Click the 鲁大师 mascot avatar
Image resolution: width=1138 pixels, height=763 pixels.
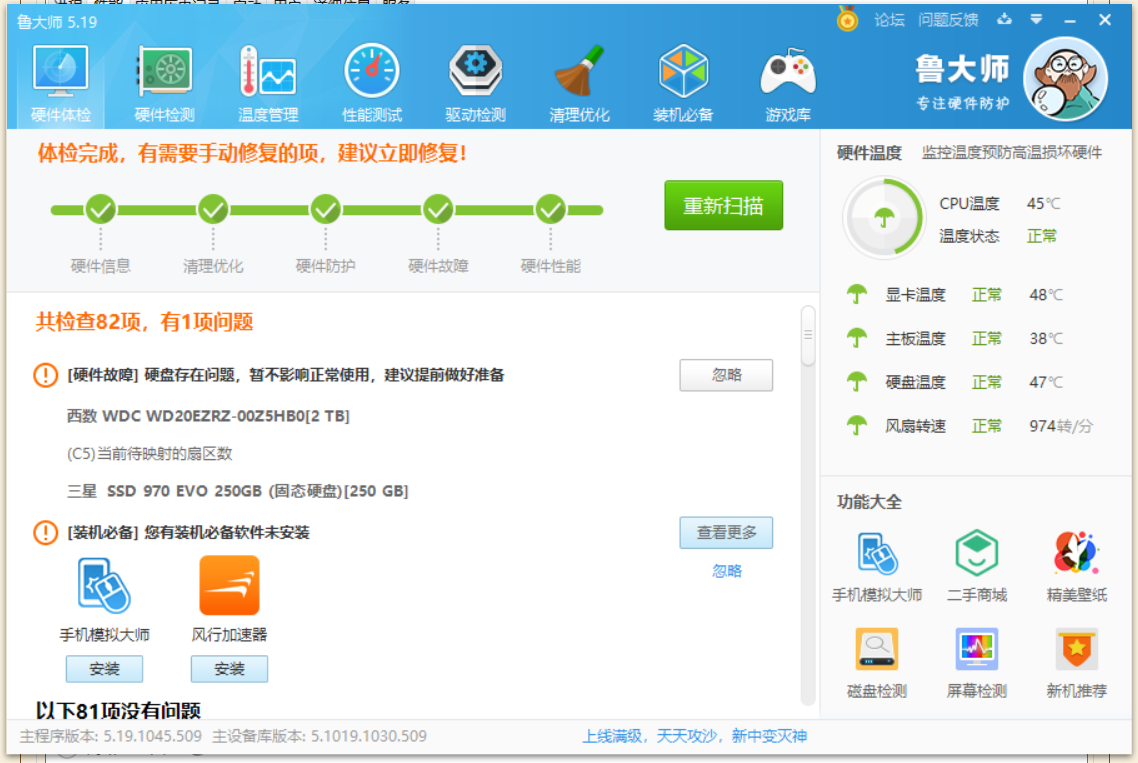pyautogui.click(x=1065, y=79)
